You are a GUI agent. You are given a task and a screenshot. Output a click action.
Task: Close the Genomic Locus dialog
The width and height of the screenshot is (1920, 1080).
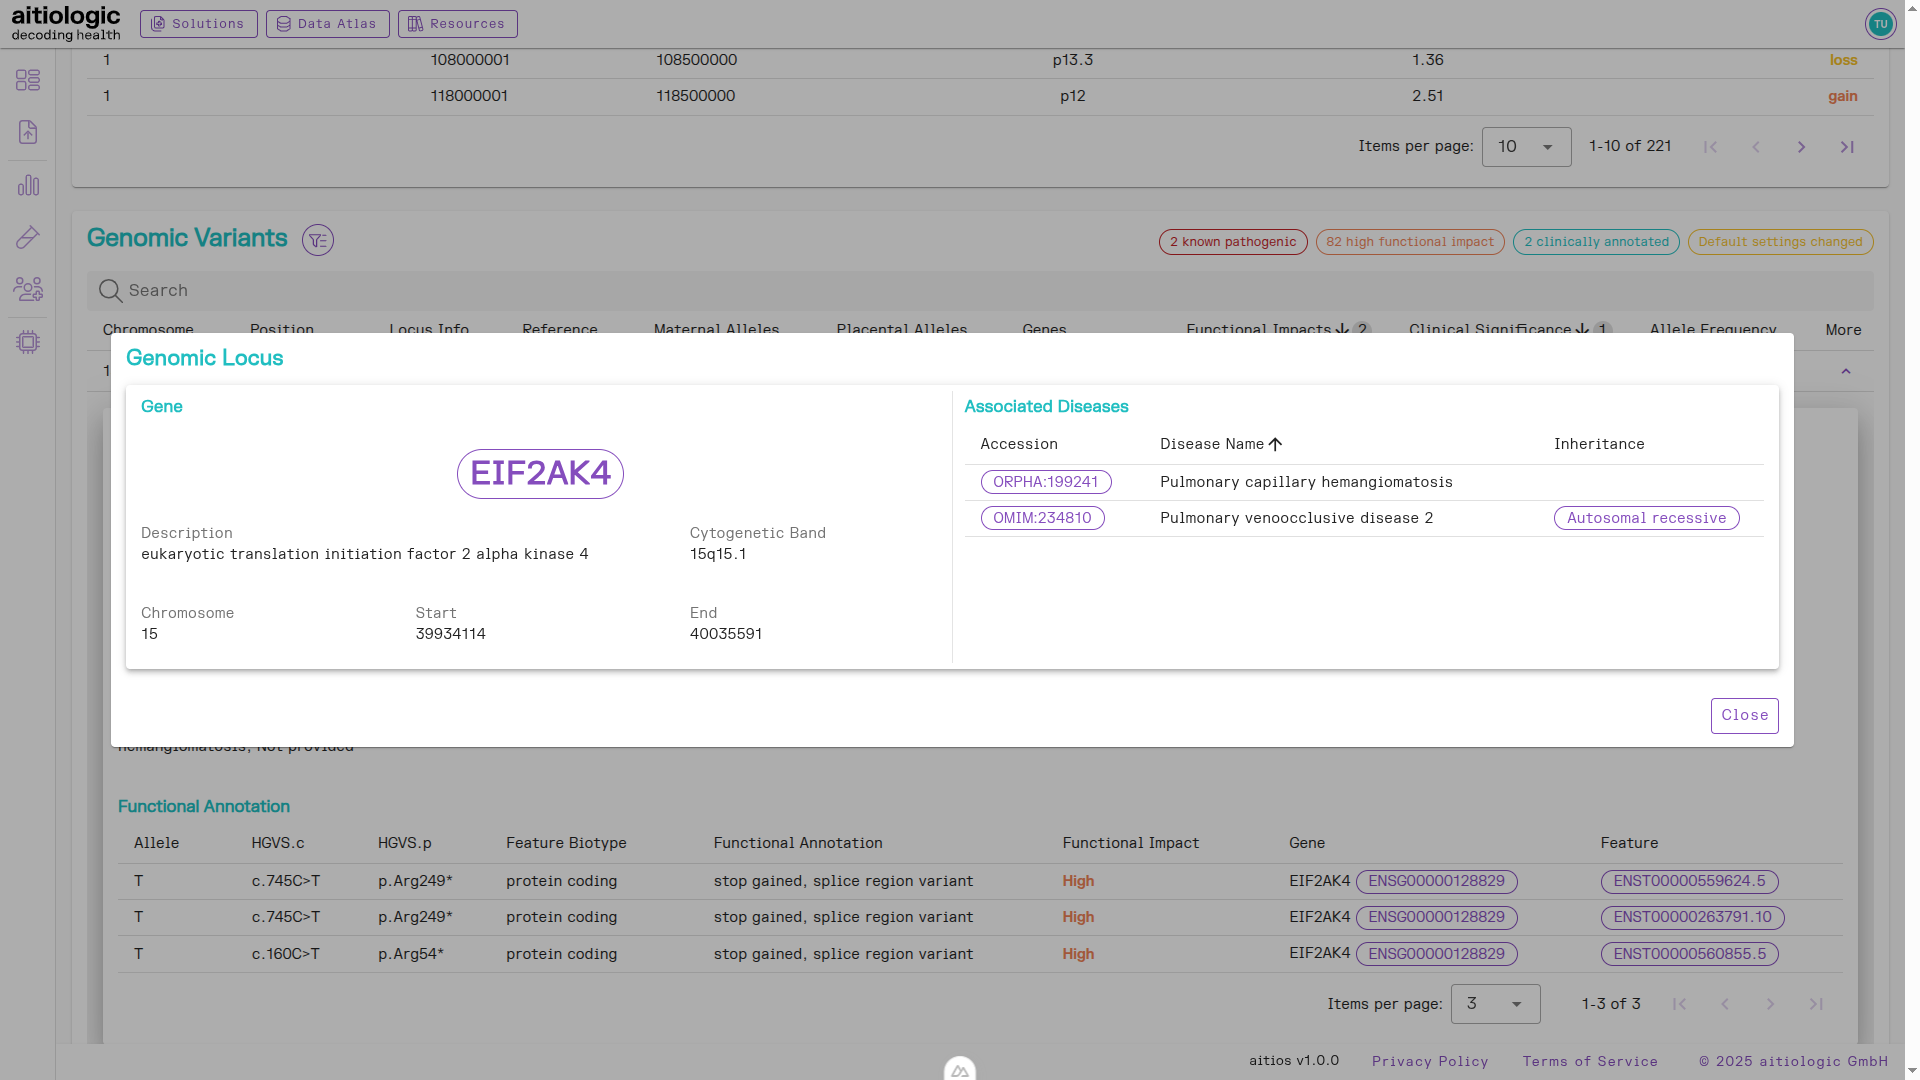tap(1744, 716)
